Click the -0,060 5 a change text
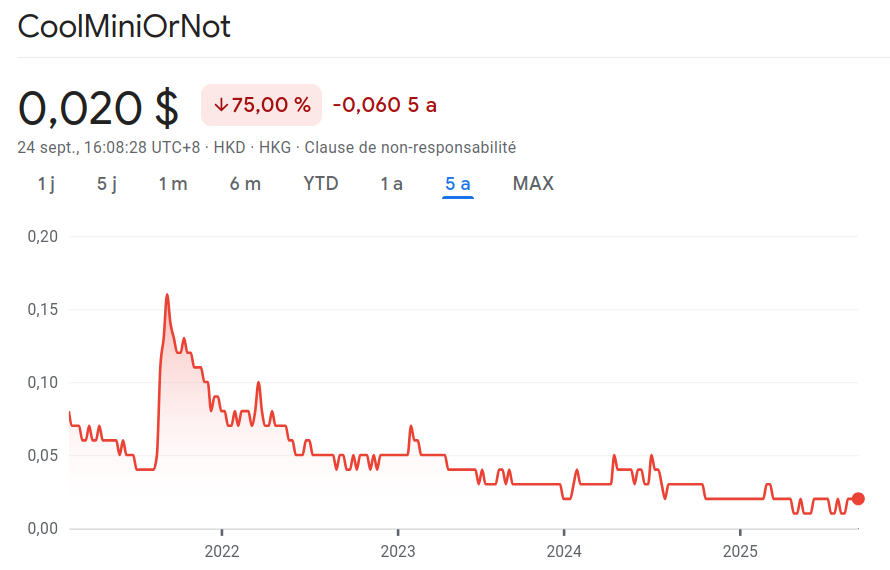This screenshot has width=890, height=570. click(x=384, y=105)
